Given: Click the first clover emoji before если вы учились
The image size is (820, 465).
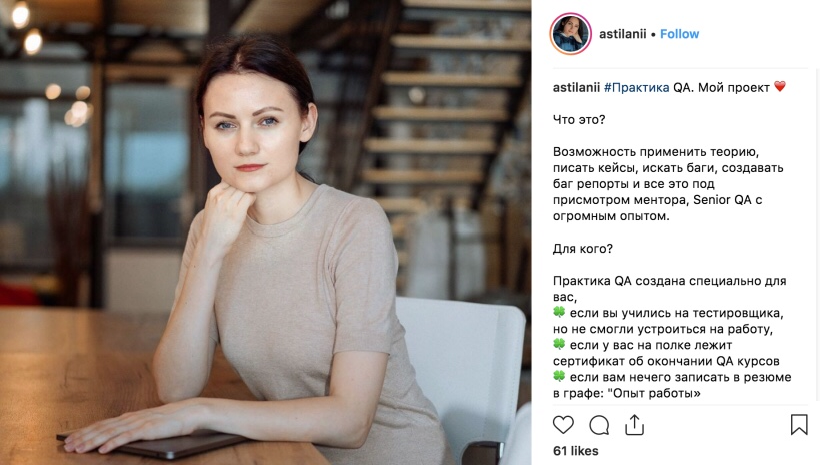Looking at the screenshot, I should pos(559,312).
